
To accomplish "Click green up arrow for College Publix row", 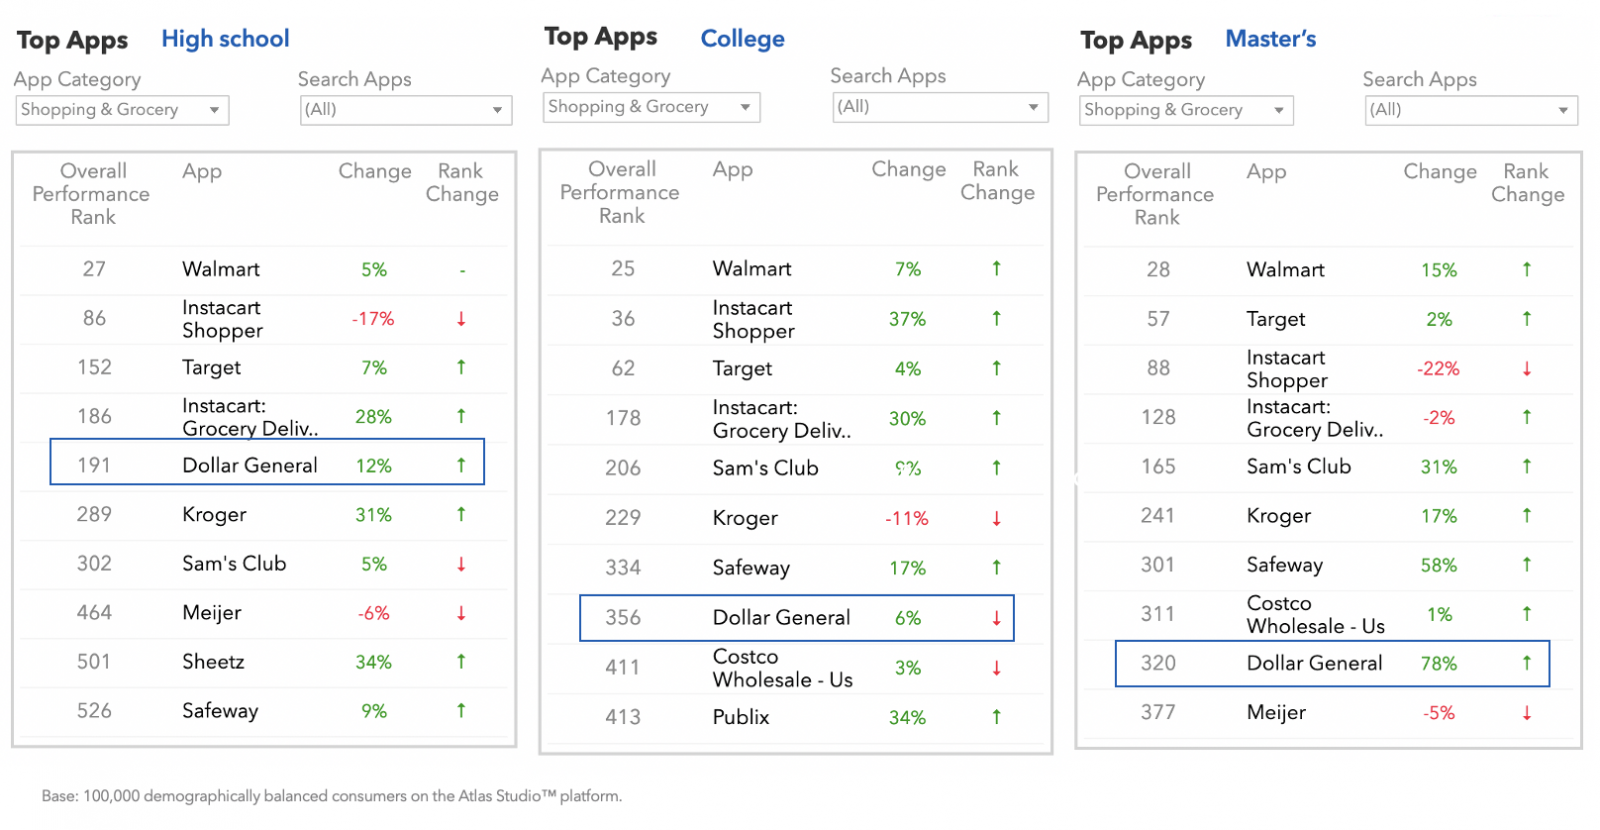I will pyautogui.click(x=996, y=717).
